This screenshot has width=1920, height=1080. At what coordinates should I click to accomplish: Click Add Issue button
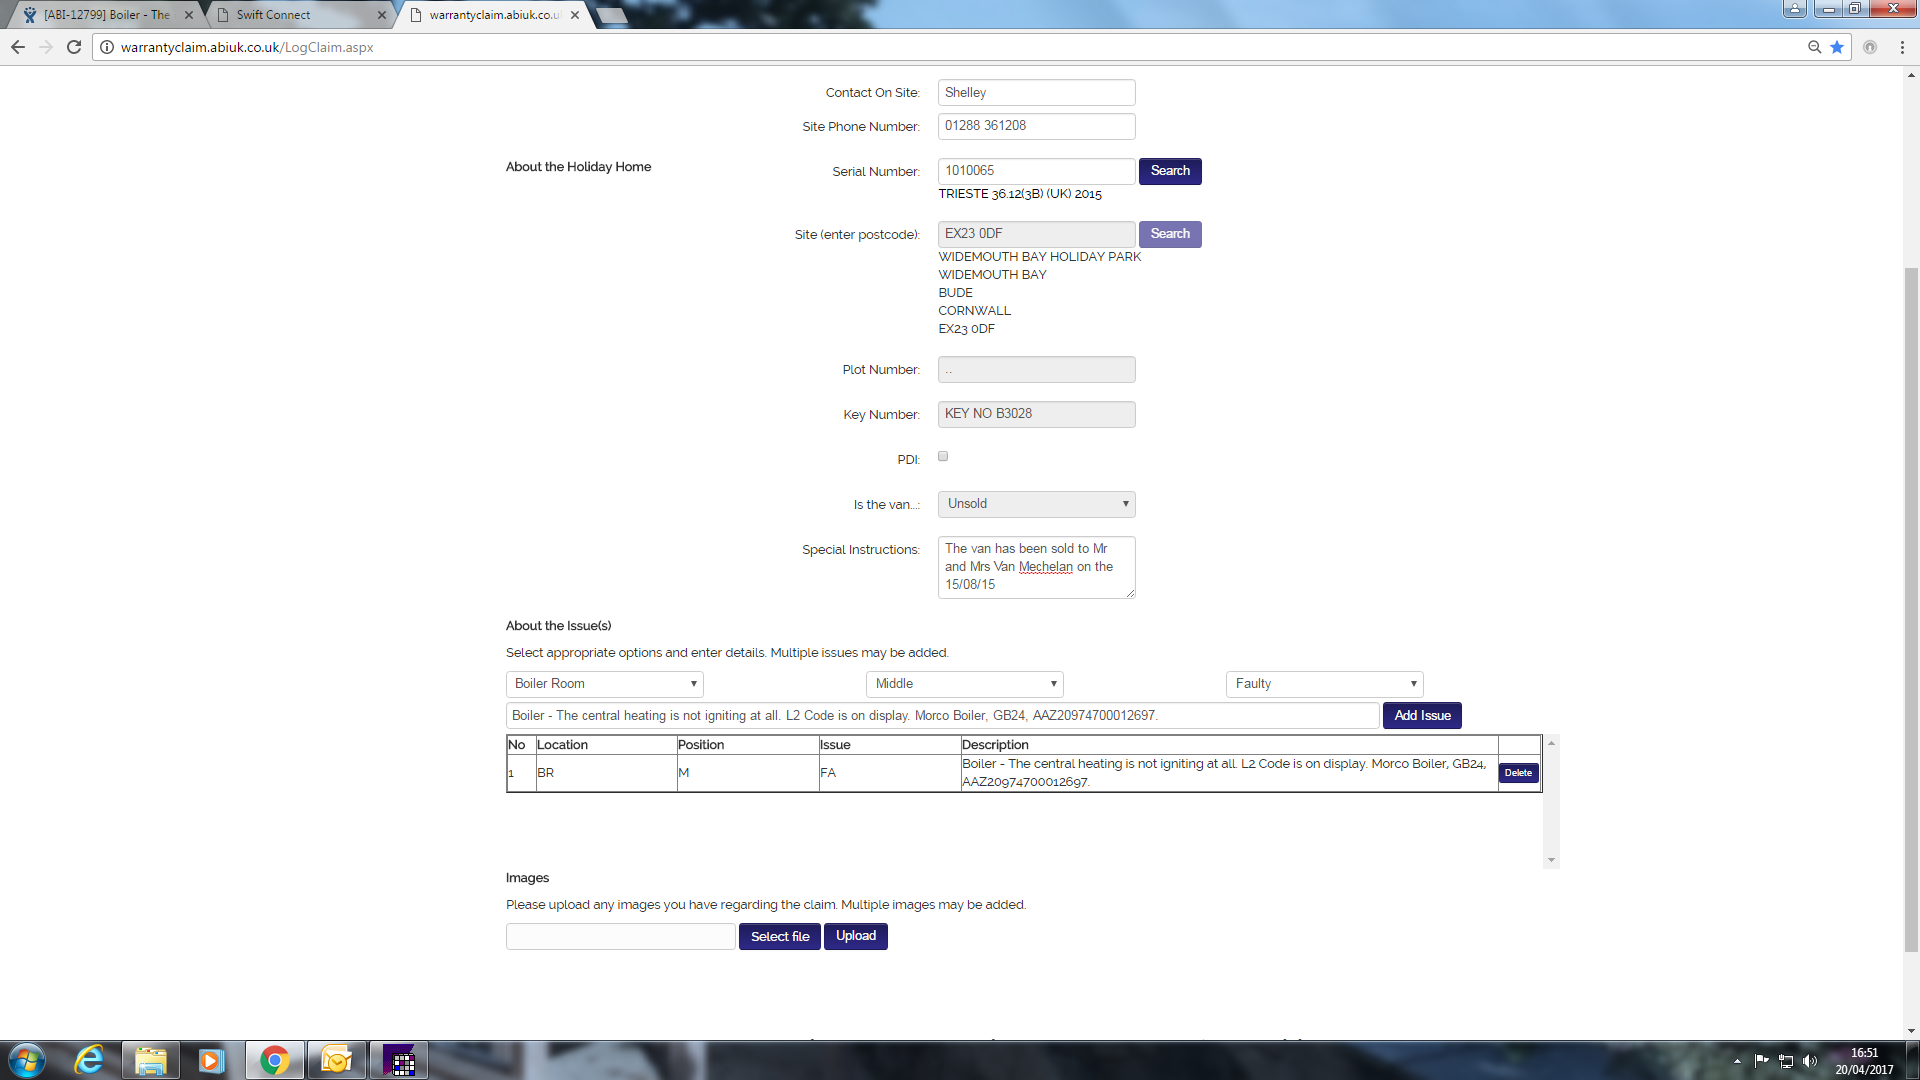1422,716
